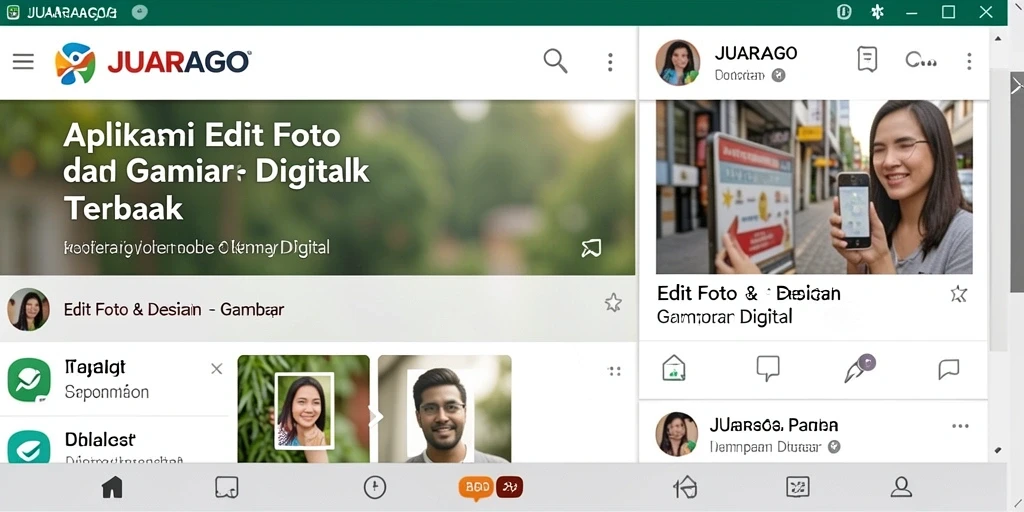Click the pen icon with purple dot
Screen dimensions: 1024x512
tap(859, 368)
